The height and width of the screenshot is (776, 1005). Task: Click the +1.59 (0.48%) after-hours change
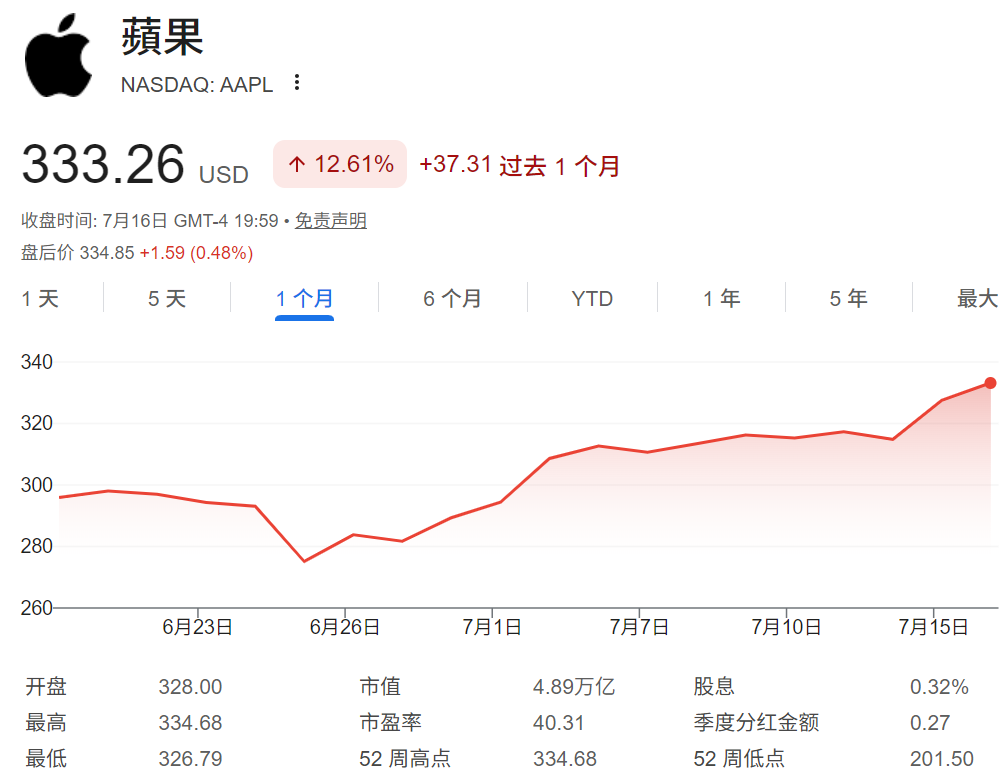[196, 252]
